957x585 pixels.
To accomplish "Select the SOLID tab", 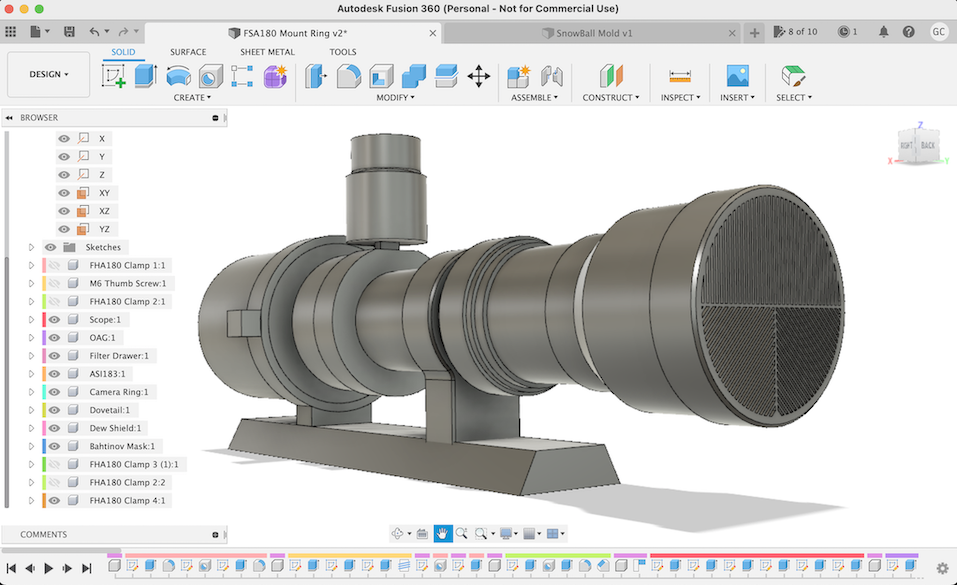I will [123, 52].
